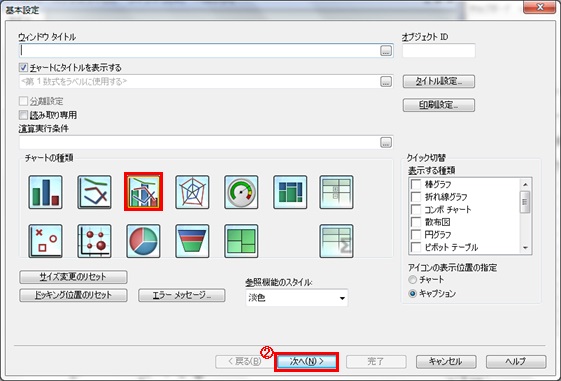Check 散布図 in quick switch list

pyautogui.click(x=416, y=222)
